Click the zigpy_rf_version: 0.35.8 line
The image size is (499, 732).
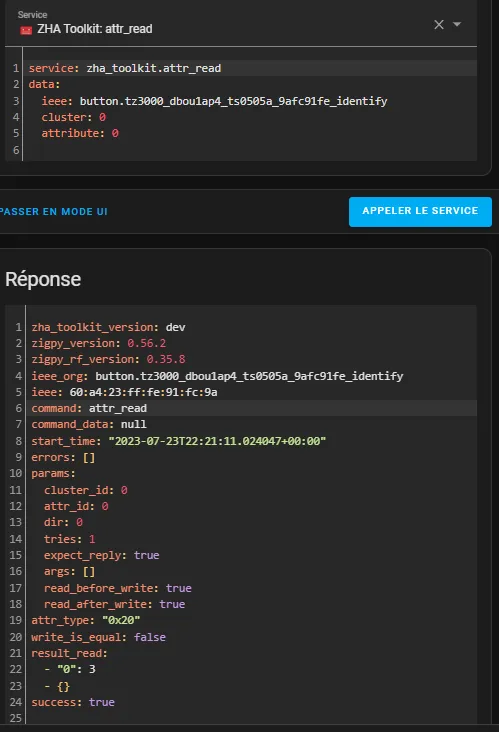click(108, 359)
